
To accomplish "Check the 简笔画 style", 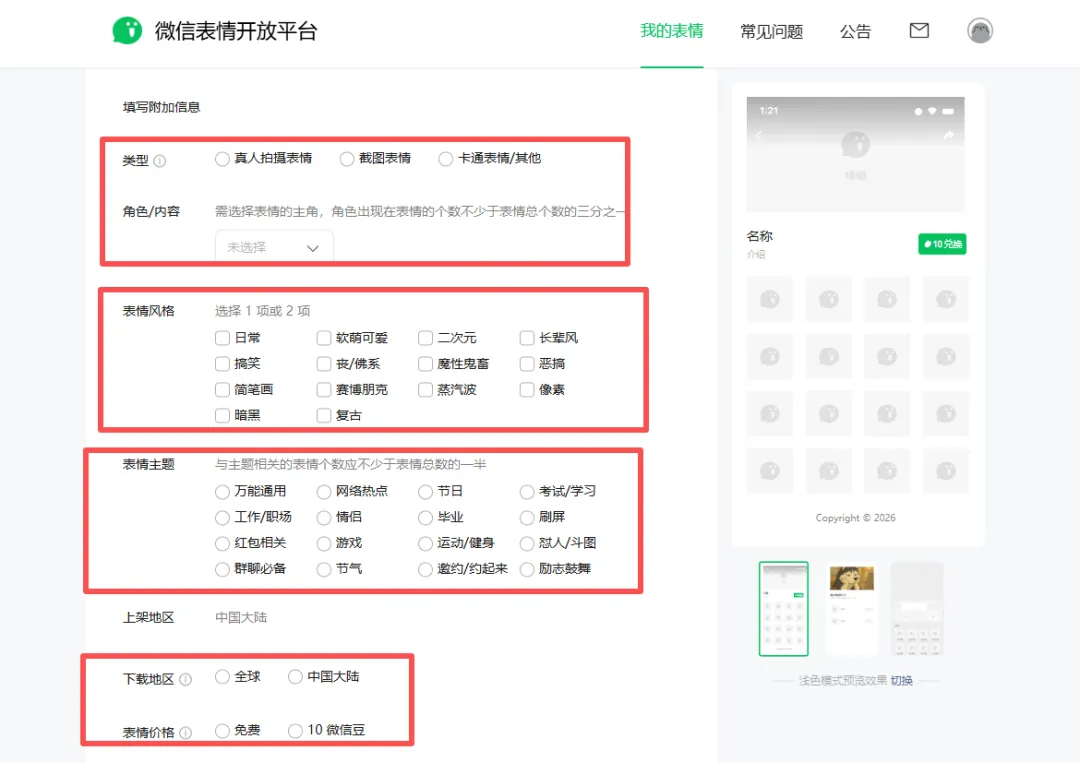I will tap(222, 390).
